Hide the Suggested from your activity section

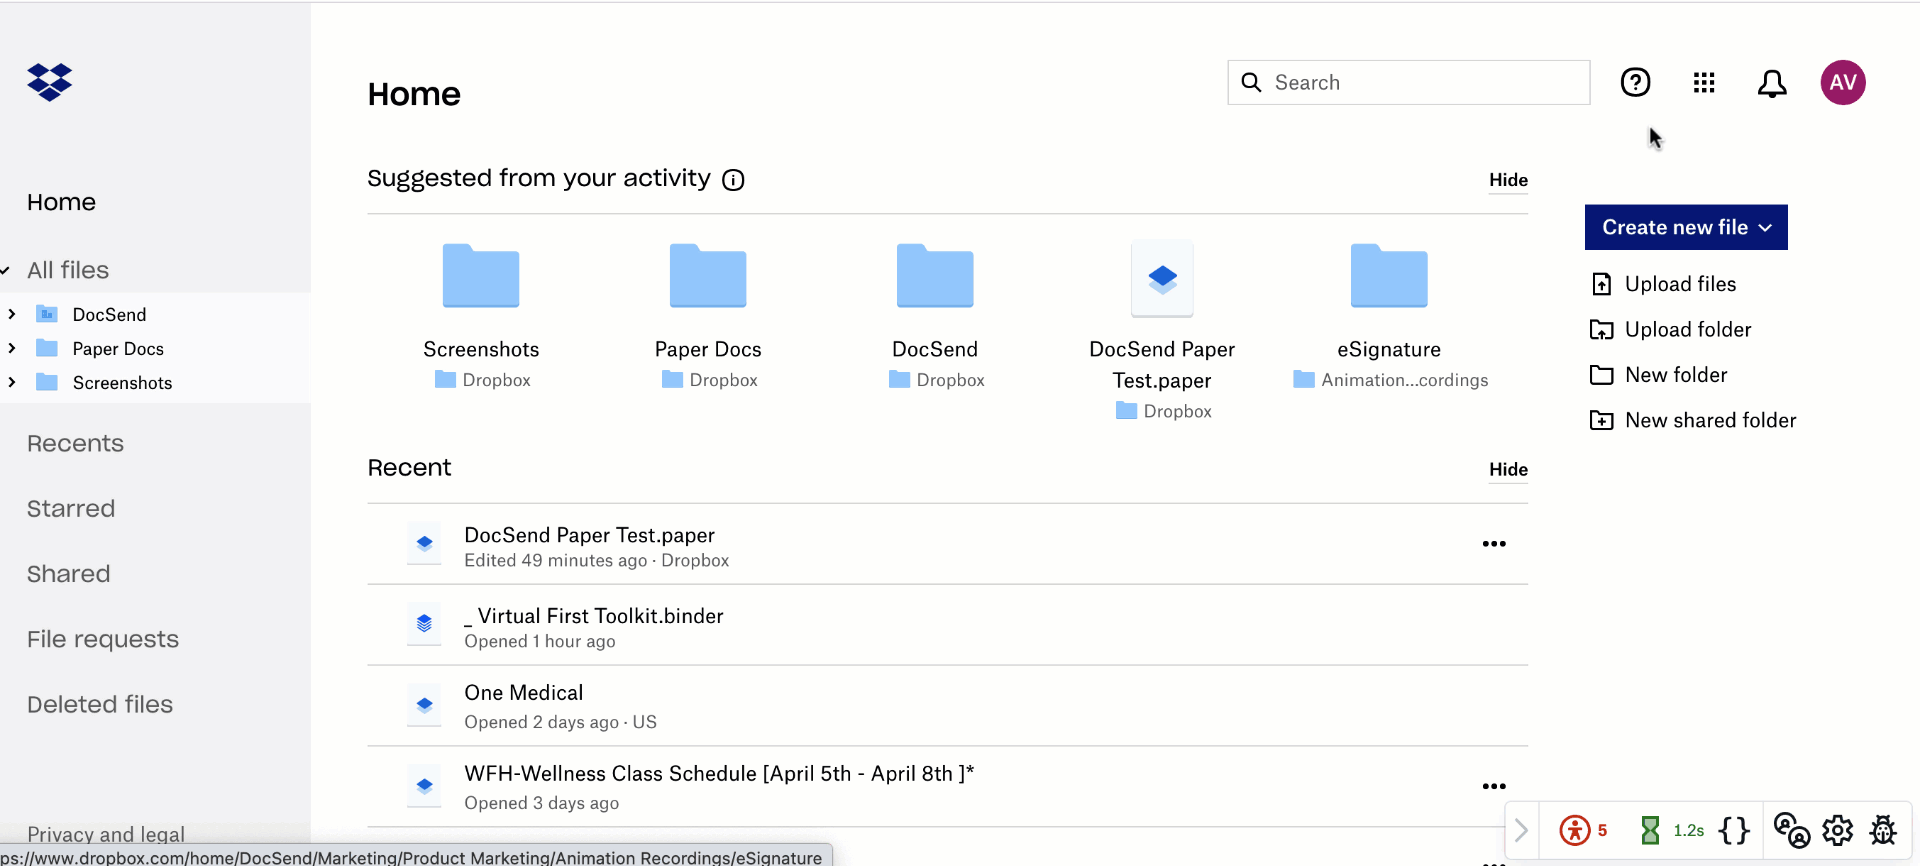click(x=1508, y=180)
